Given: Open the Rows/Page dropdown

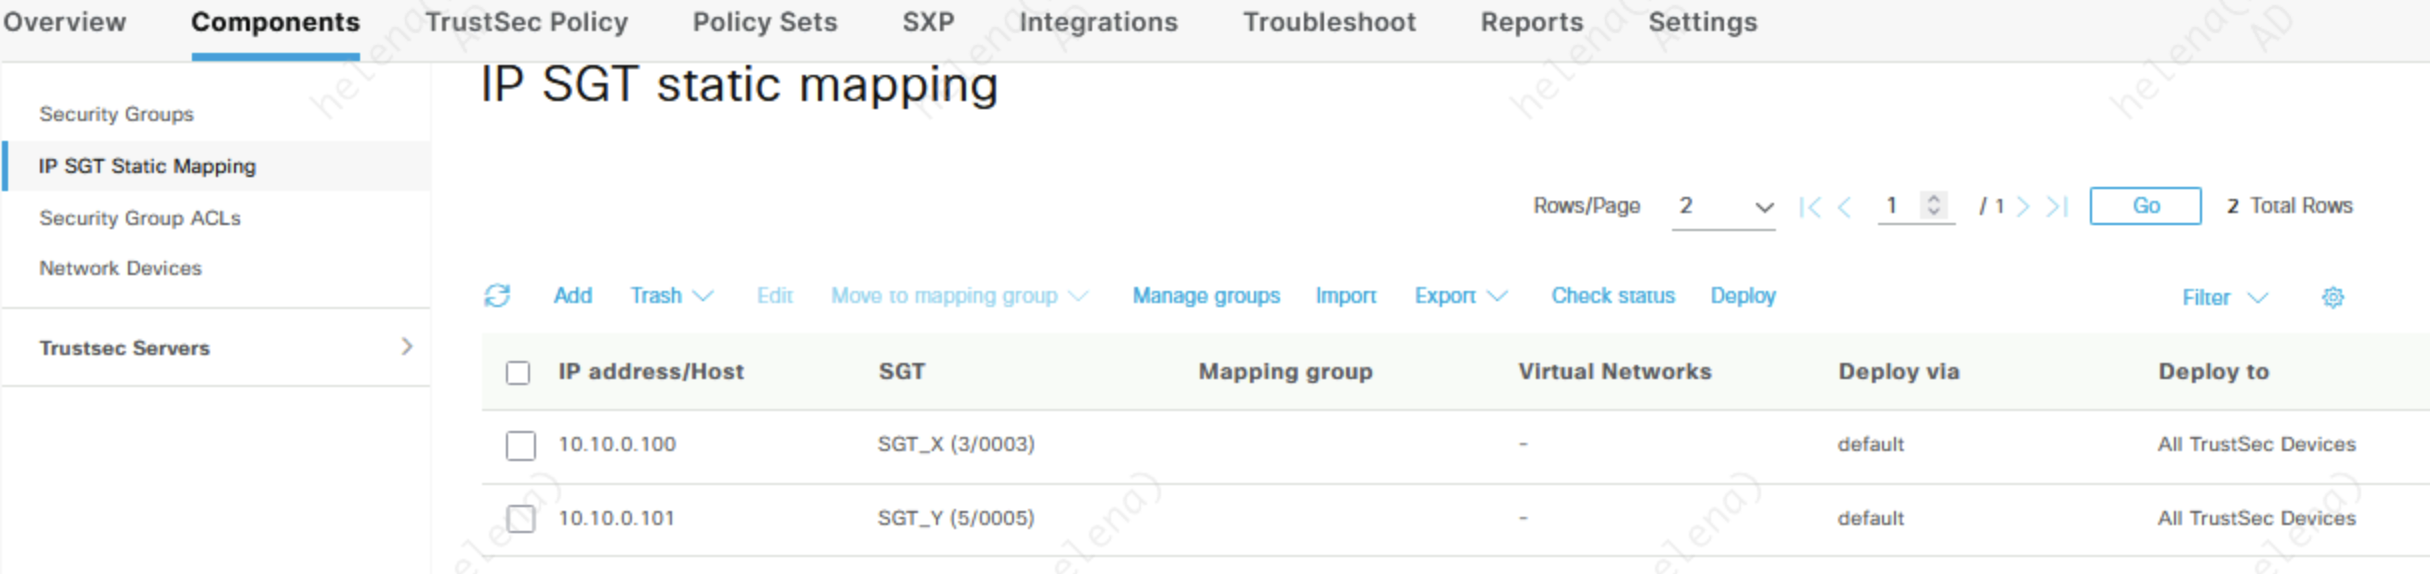Looking at the screenshot, I should coord(1724,207).
